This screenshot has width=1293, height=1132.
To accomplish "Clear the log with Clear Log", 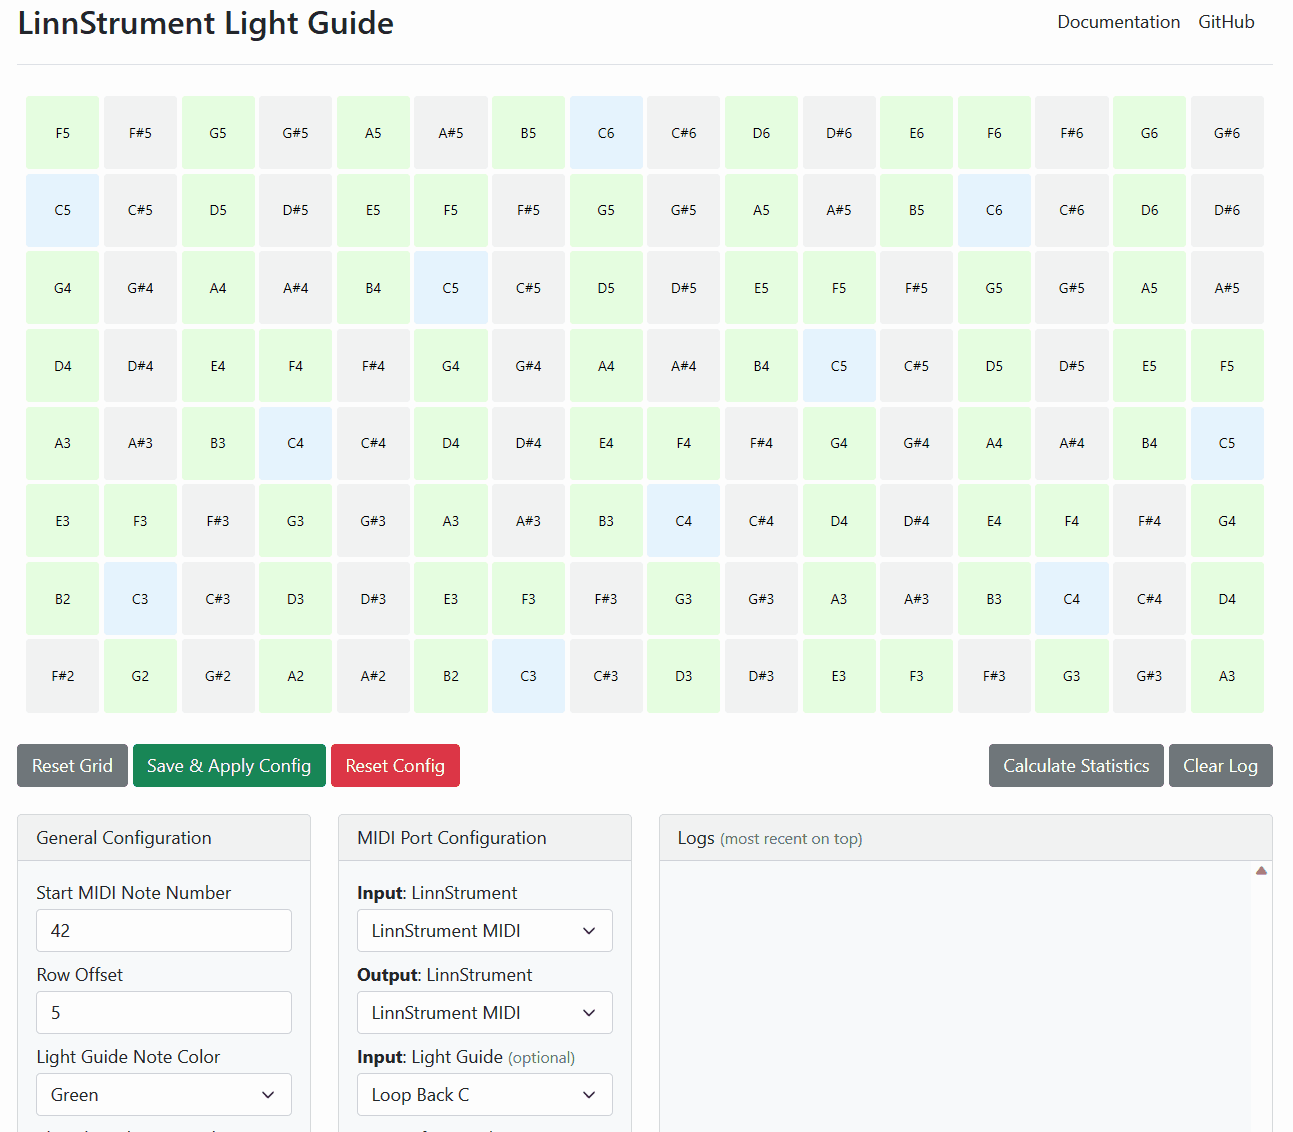I will 1220,766.
